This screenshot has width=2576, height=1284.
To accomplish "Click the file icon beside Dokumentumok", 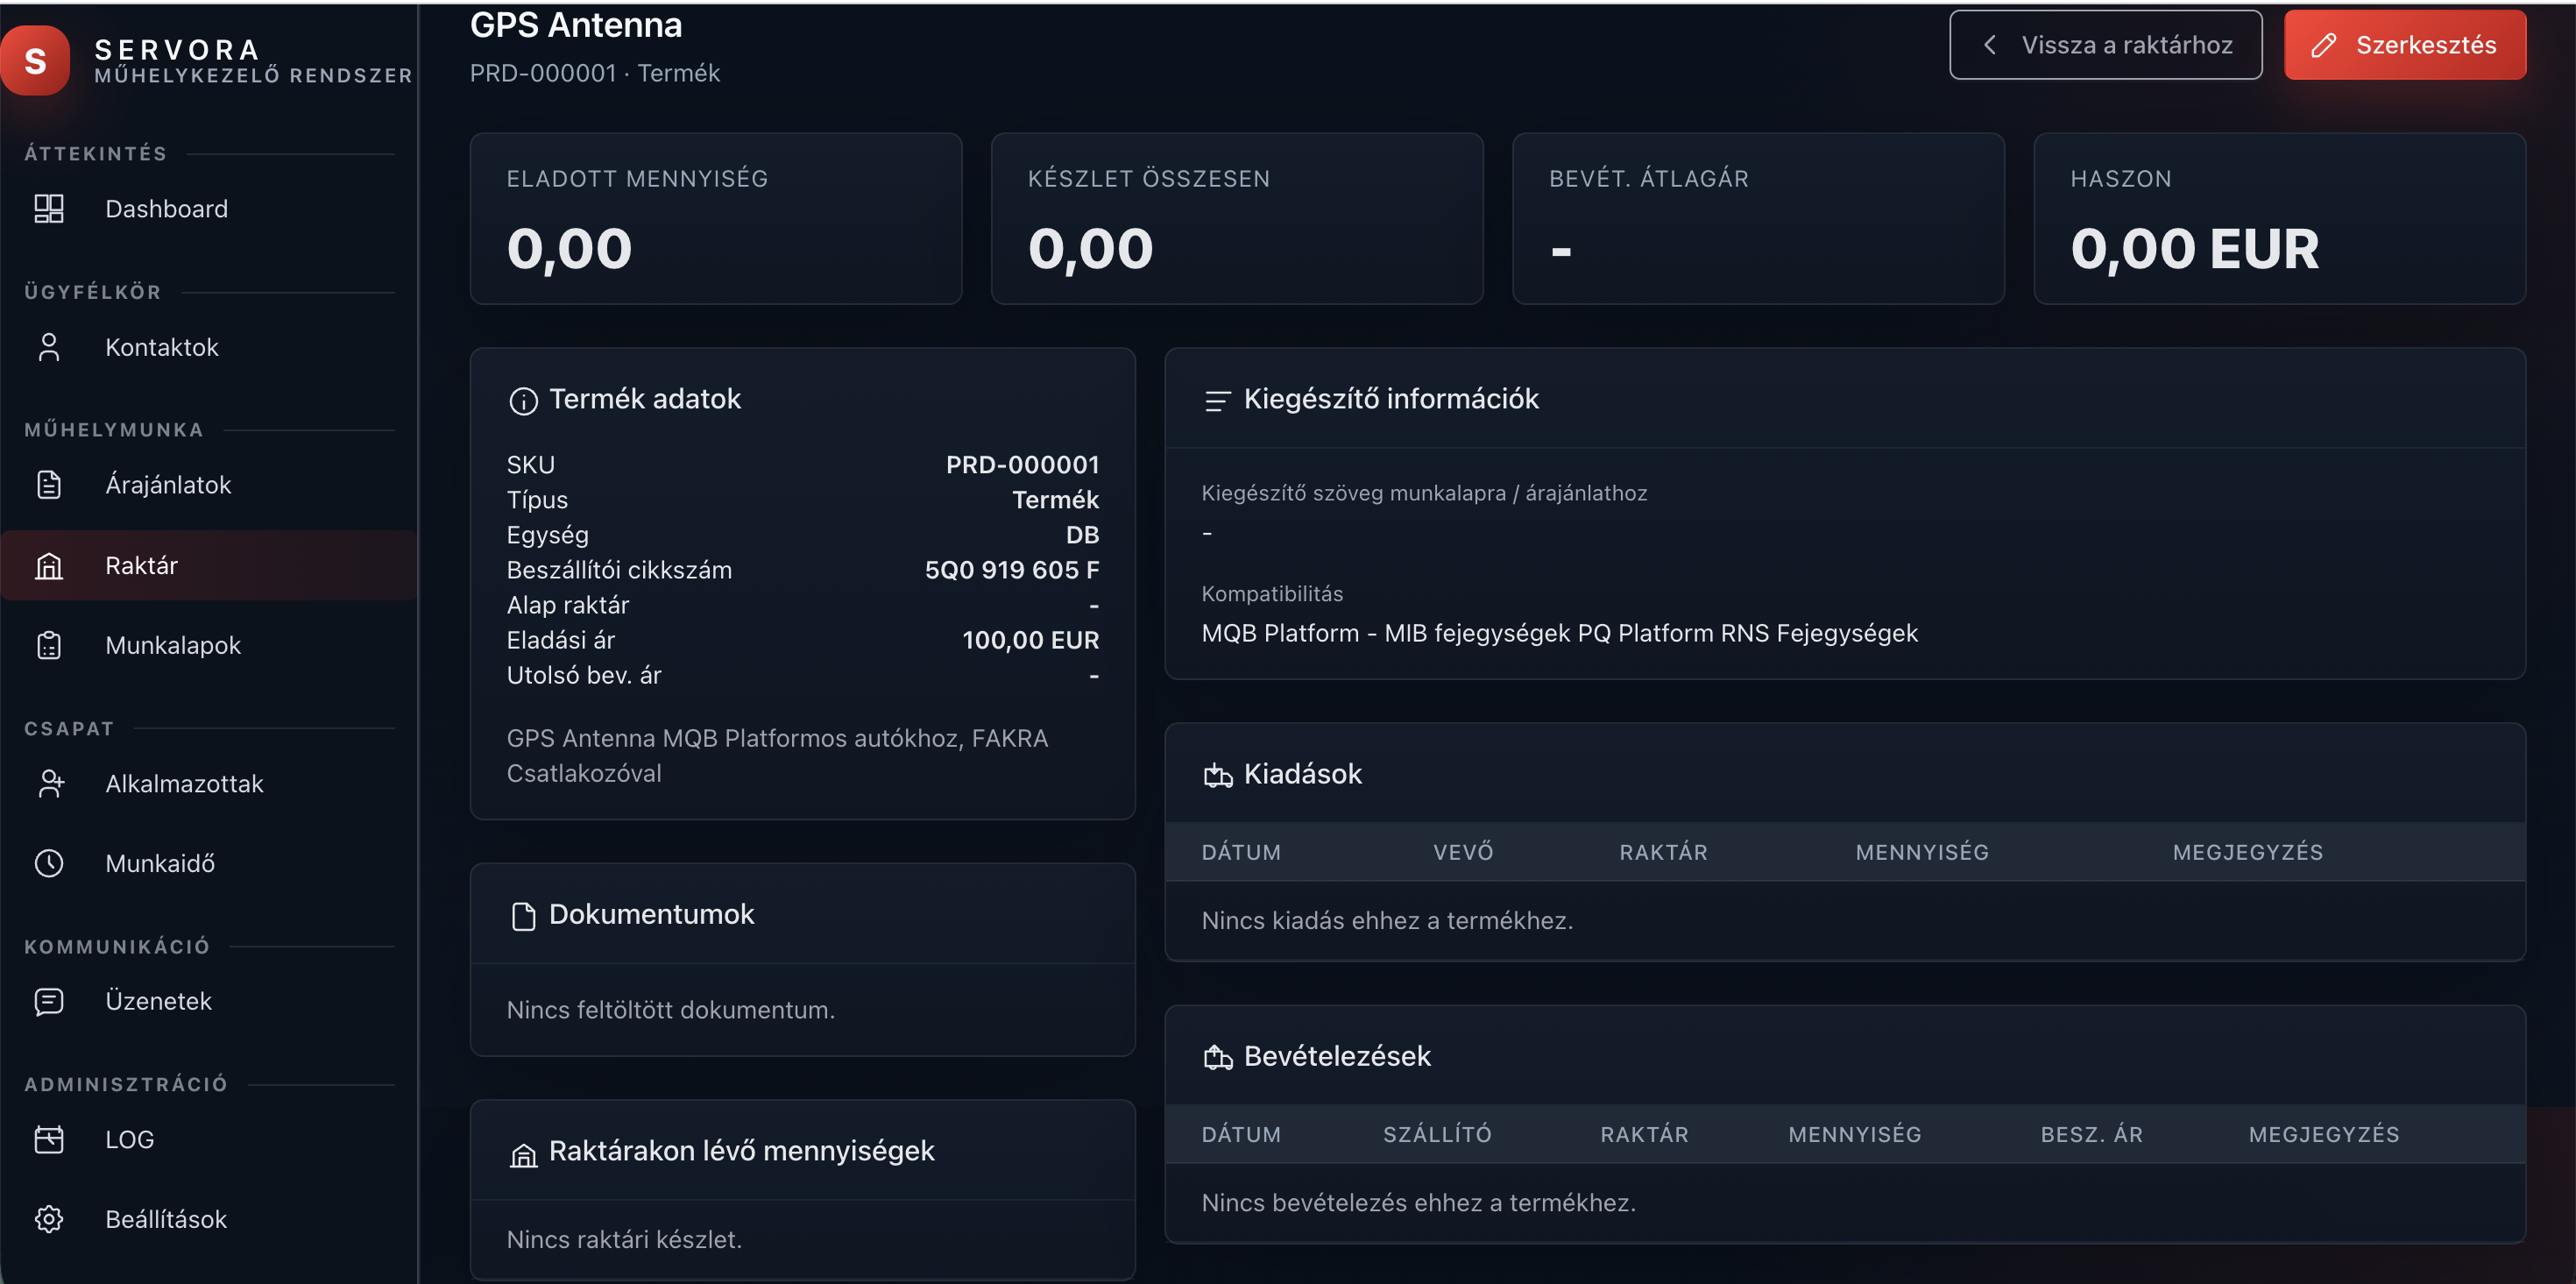I will coord(523,916).
